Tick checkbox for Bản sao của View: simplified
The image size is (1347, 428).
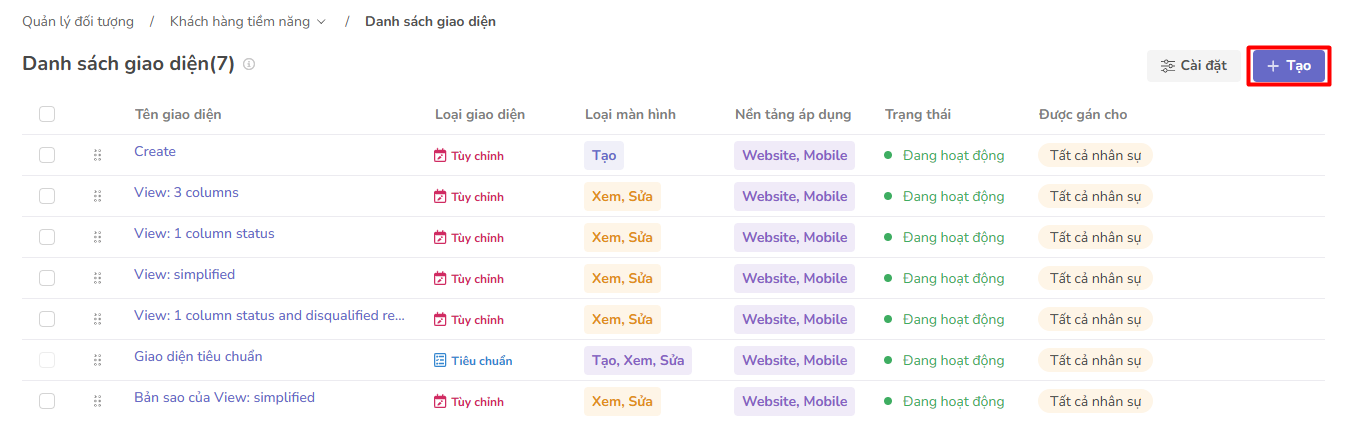[47, 401]
